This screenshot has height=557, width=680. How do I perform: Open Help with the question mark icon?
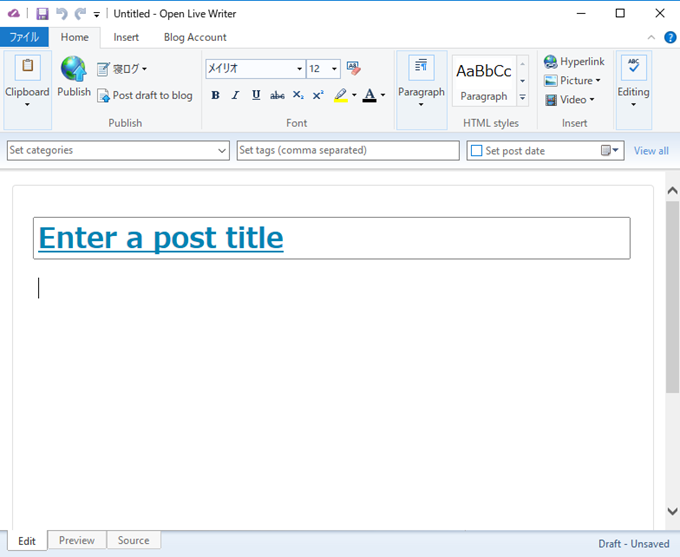click(670, 37)
